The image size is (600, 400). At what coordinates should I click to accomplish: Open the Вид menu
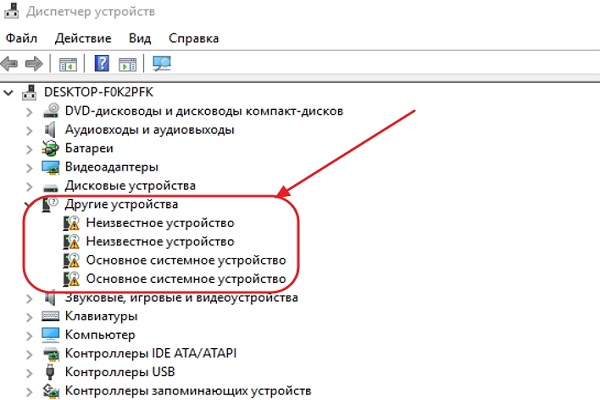pyautogui.click(x=140, y=38)
